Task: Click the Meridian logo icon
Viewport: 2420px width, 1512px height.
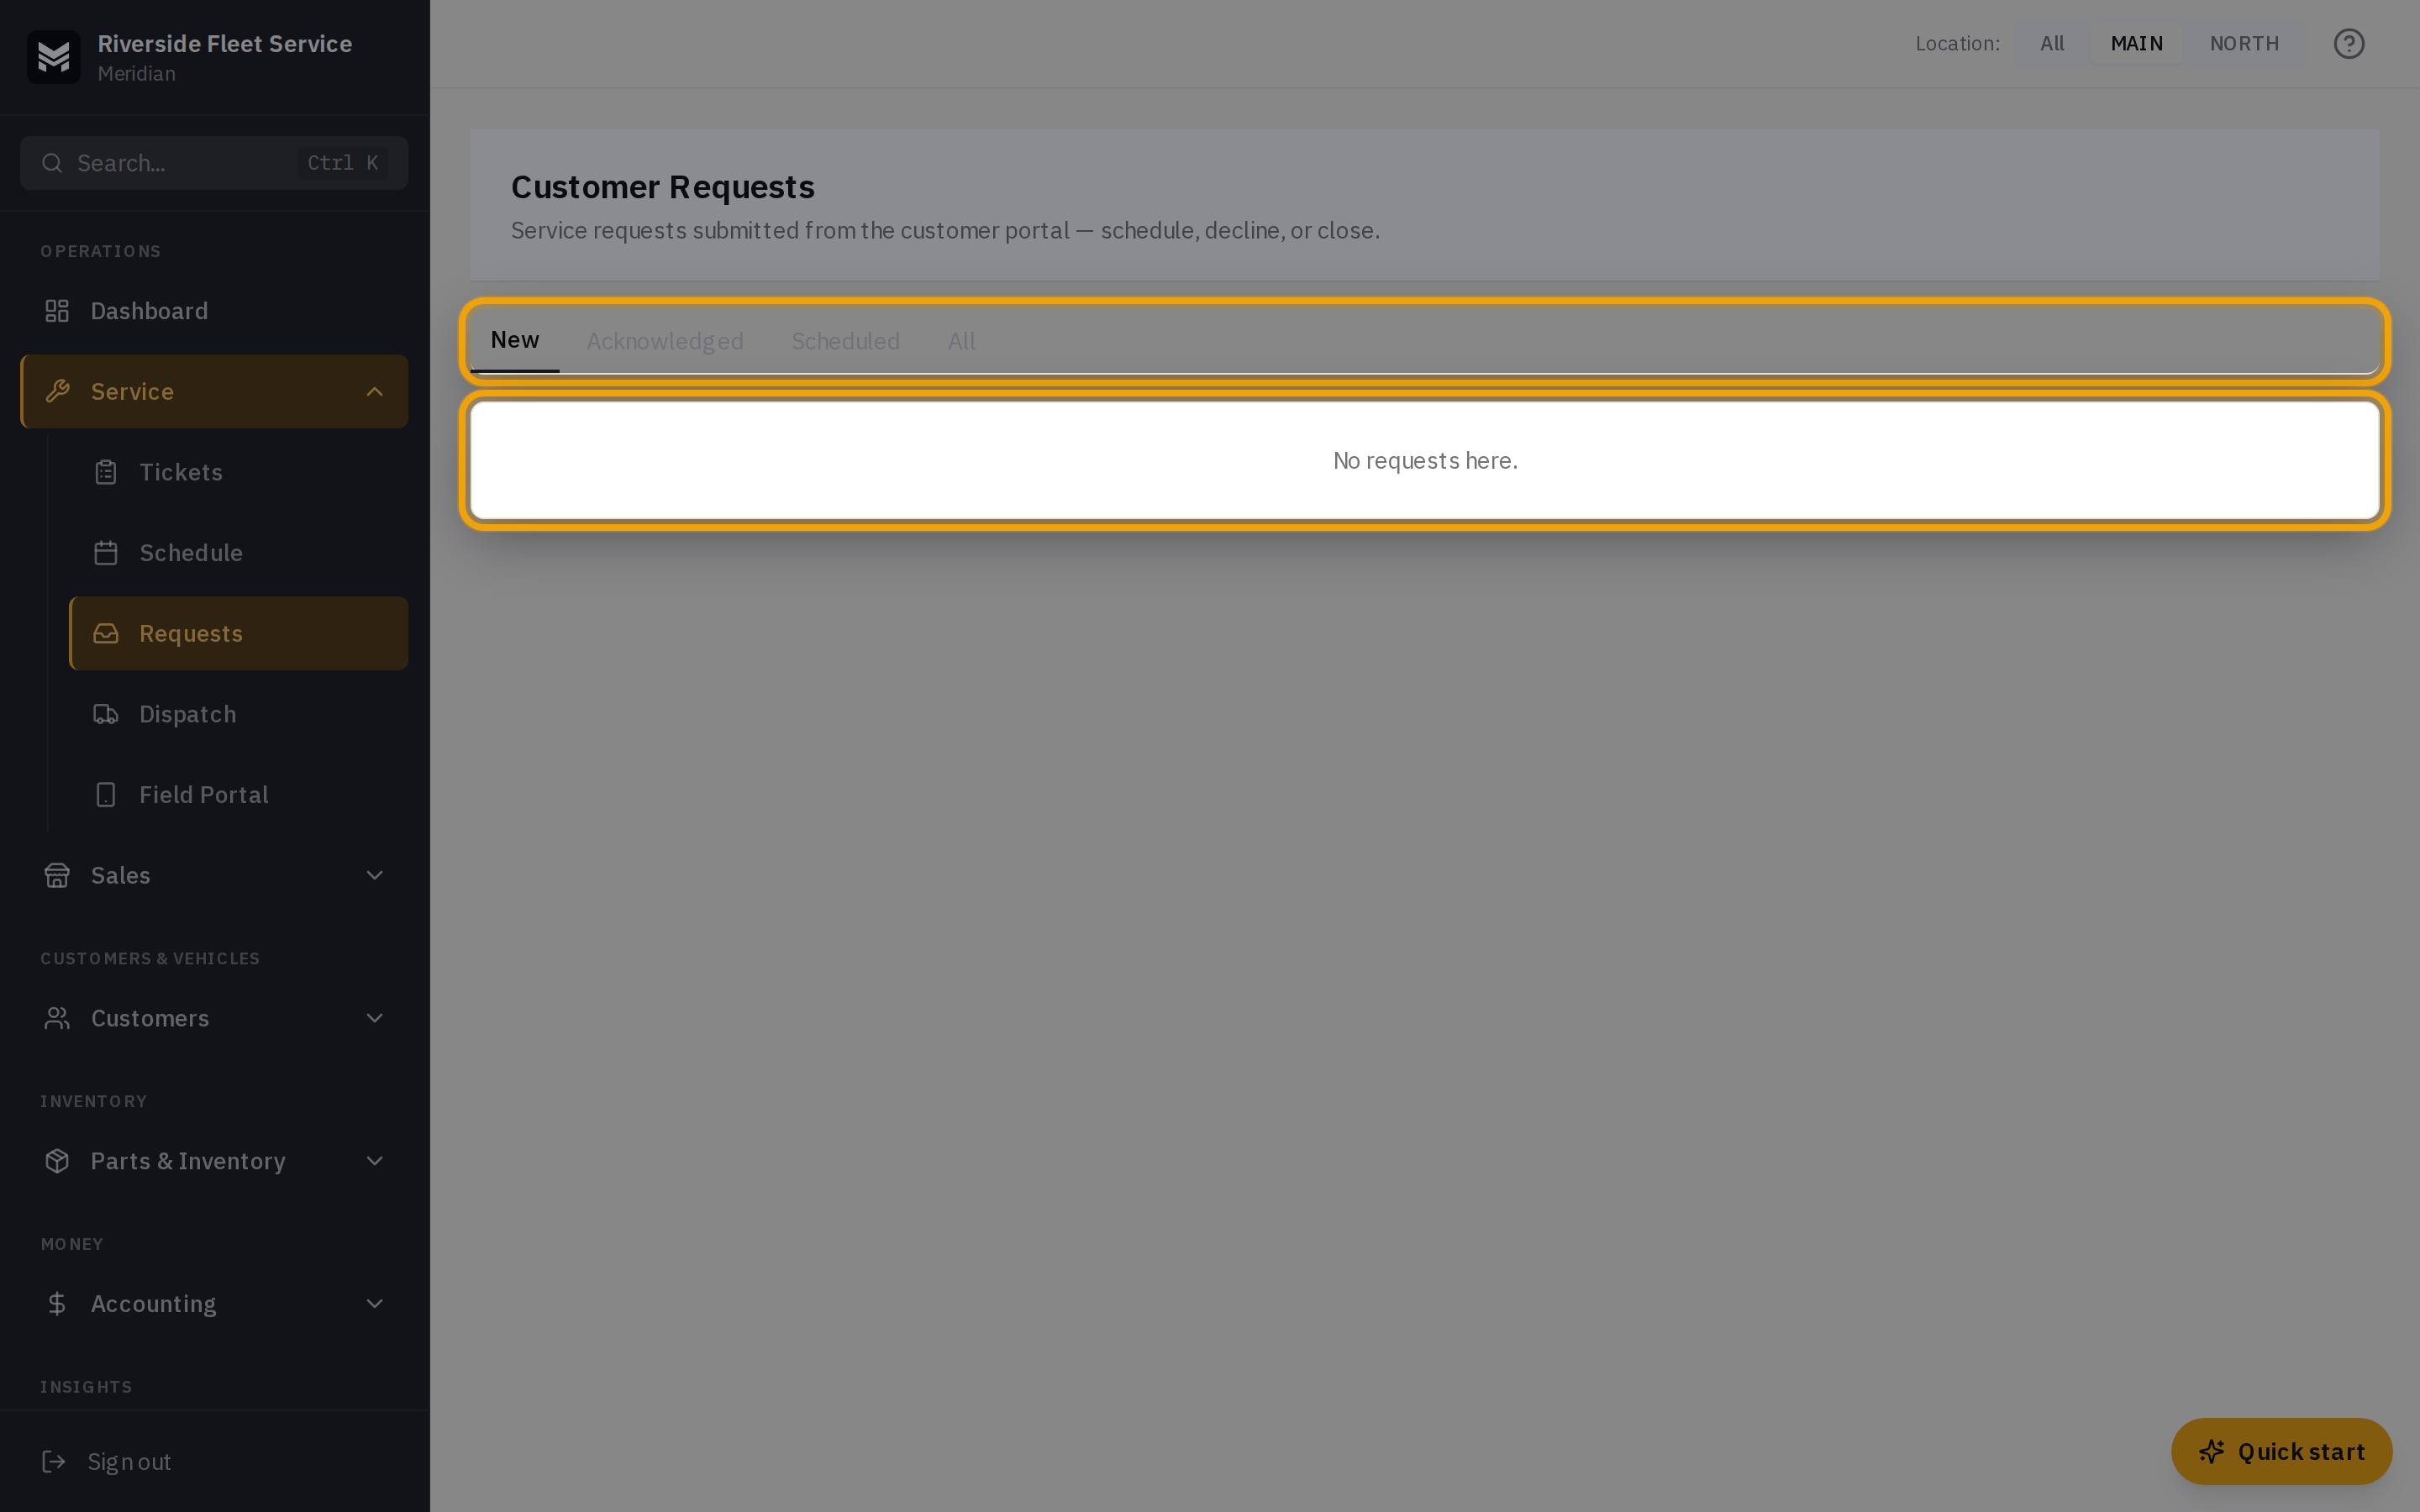Action: pos(53,57)
